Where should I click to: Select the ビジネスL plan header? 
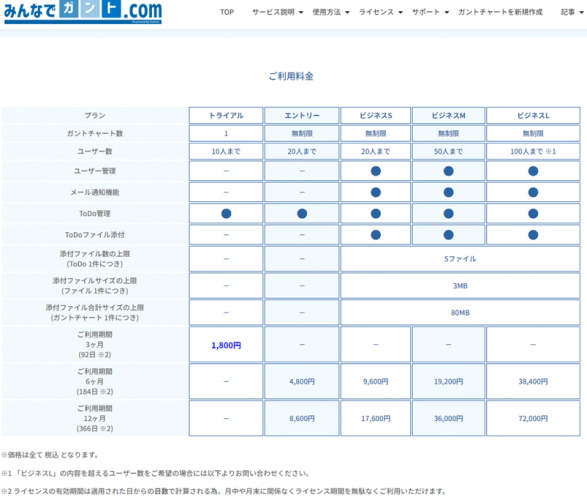533,116
